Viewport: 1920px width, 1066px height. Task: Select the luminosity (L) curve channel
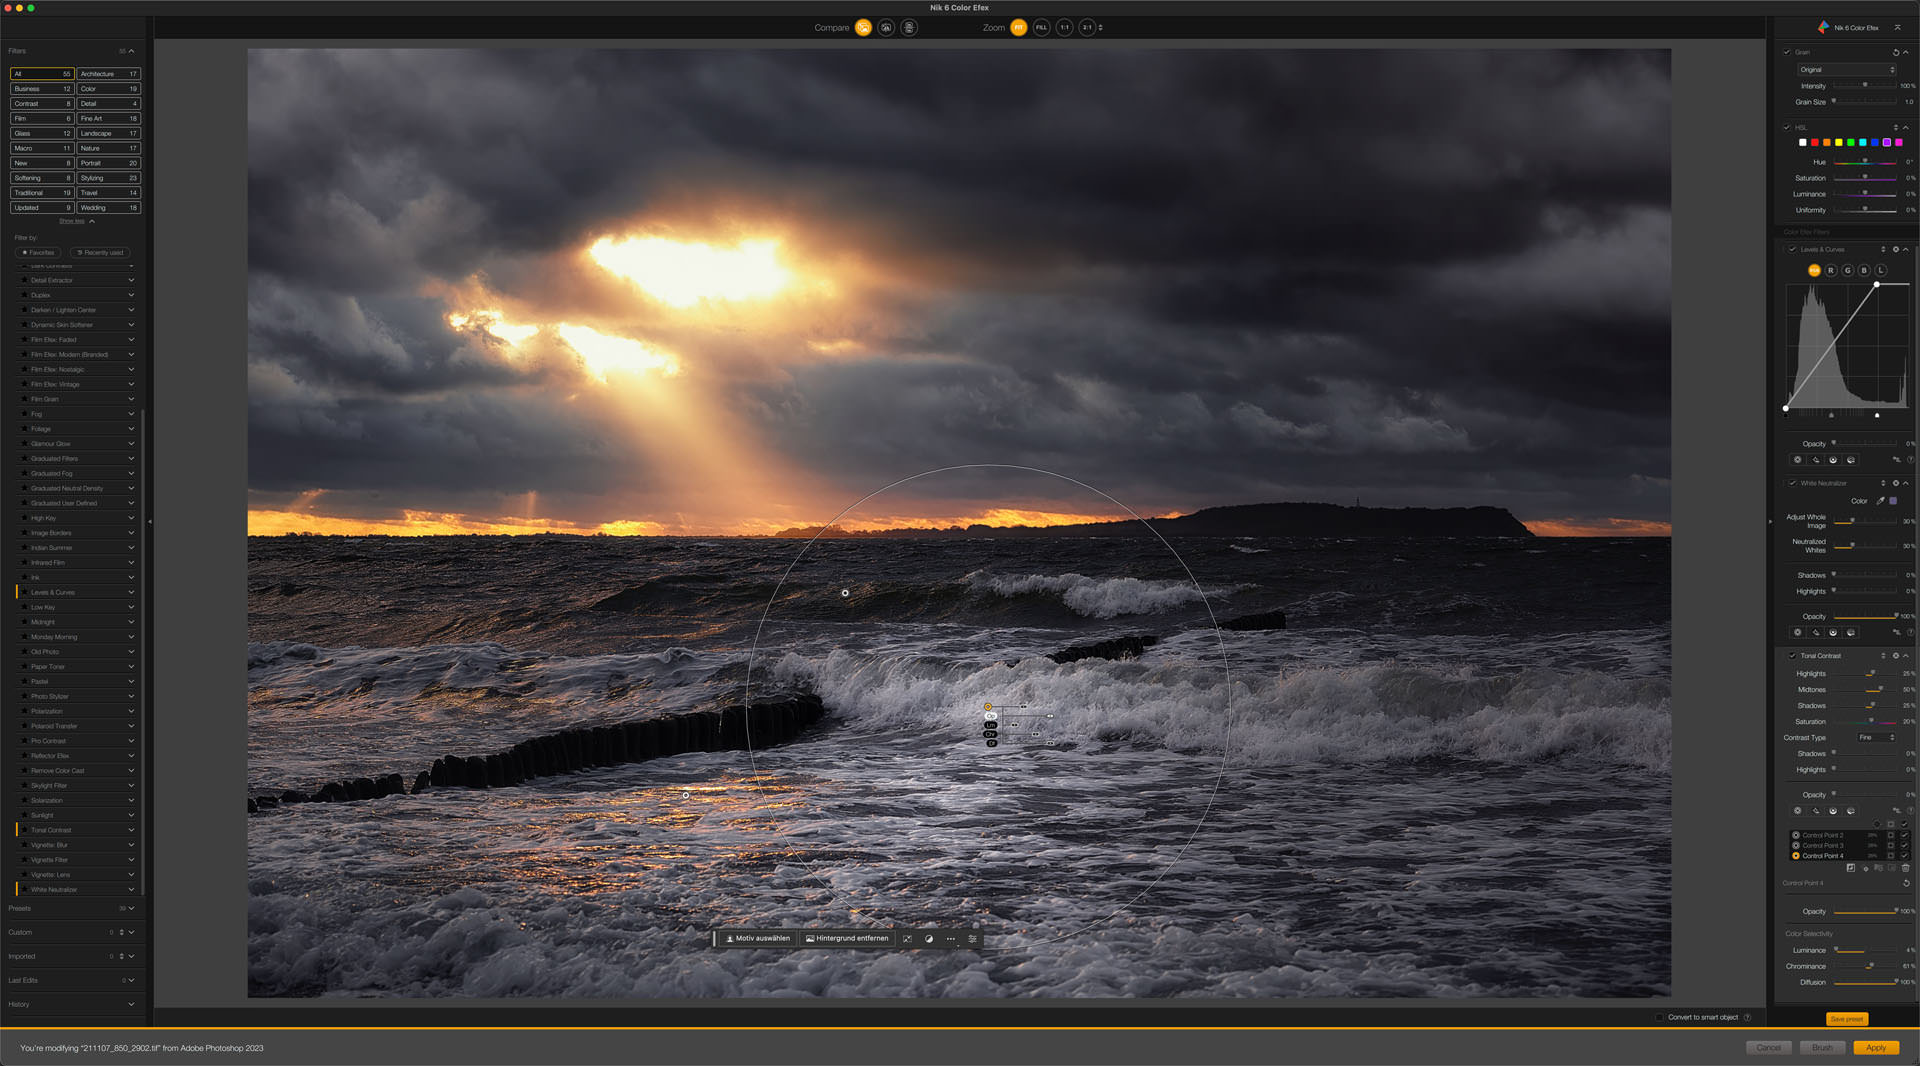1881,270
